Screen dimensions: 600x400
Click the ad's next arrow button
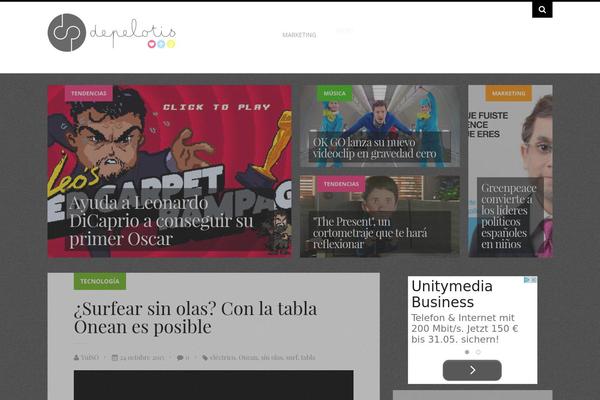pos(472,370)
